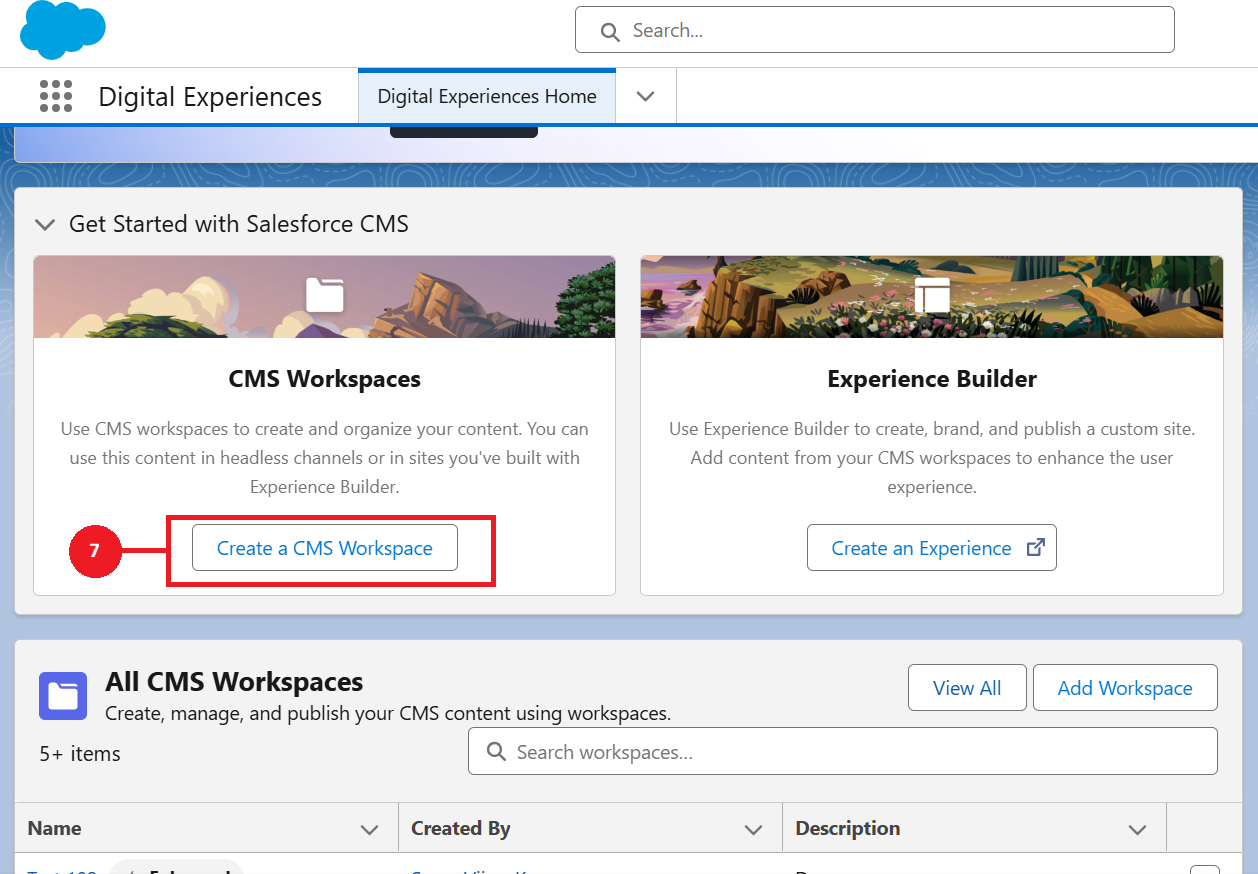The width and height of the screenshot is (1258, 874).
Task: Collapse the Get Started with Salesforce CMS section
Action: [45, 225]
